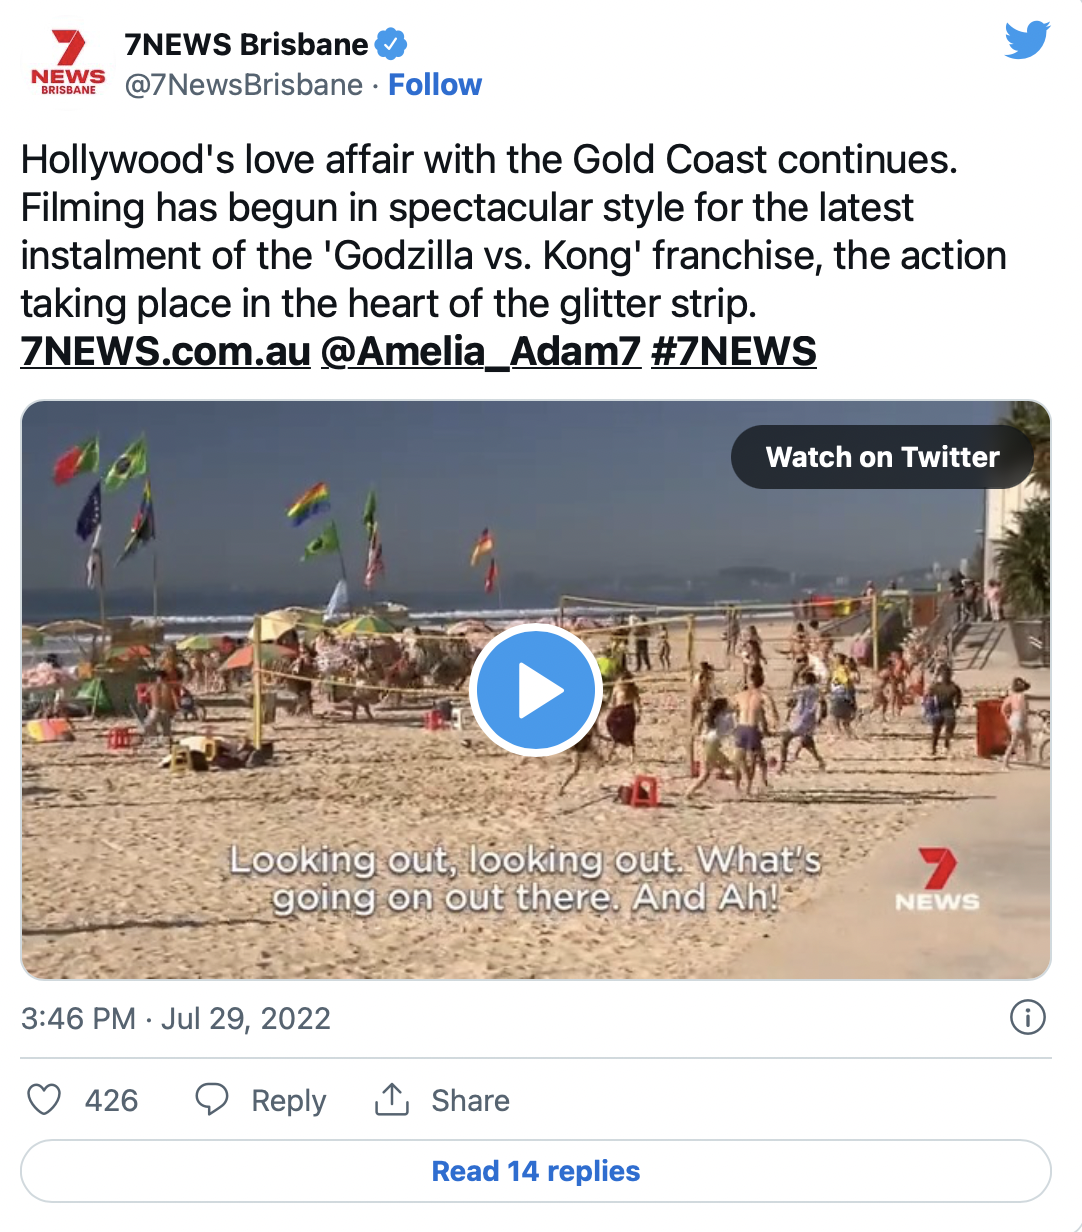
Task: Open the @Amelia_Adam7 mention
Action: pos(480,352)
